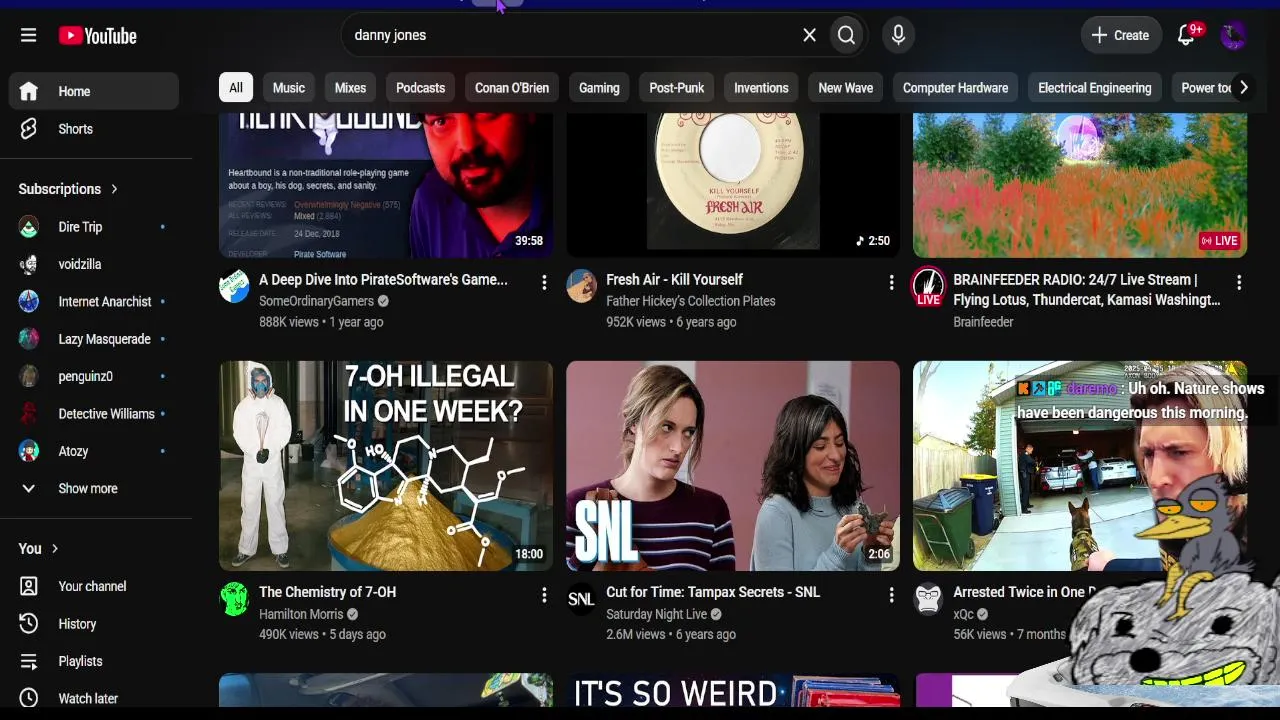Open The Chemistry of 7-OH title

pyautogui.click(x=327, y=592)
